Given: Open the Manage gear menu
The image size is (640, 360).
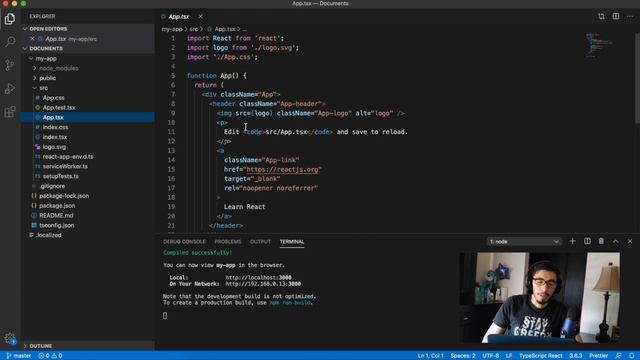Looking at the screenshot, I should [x=10, y=338].
